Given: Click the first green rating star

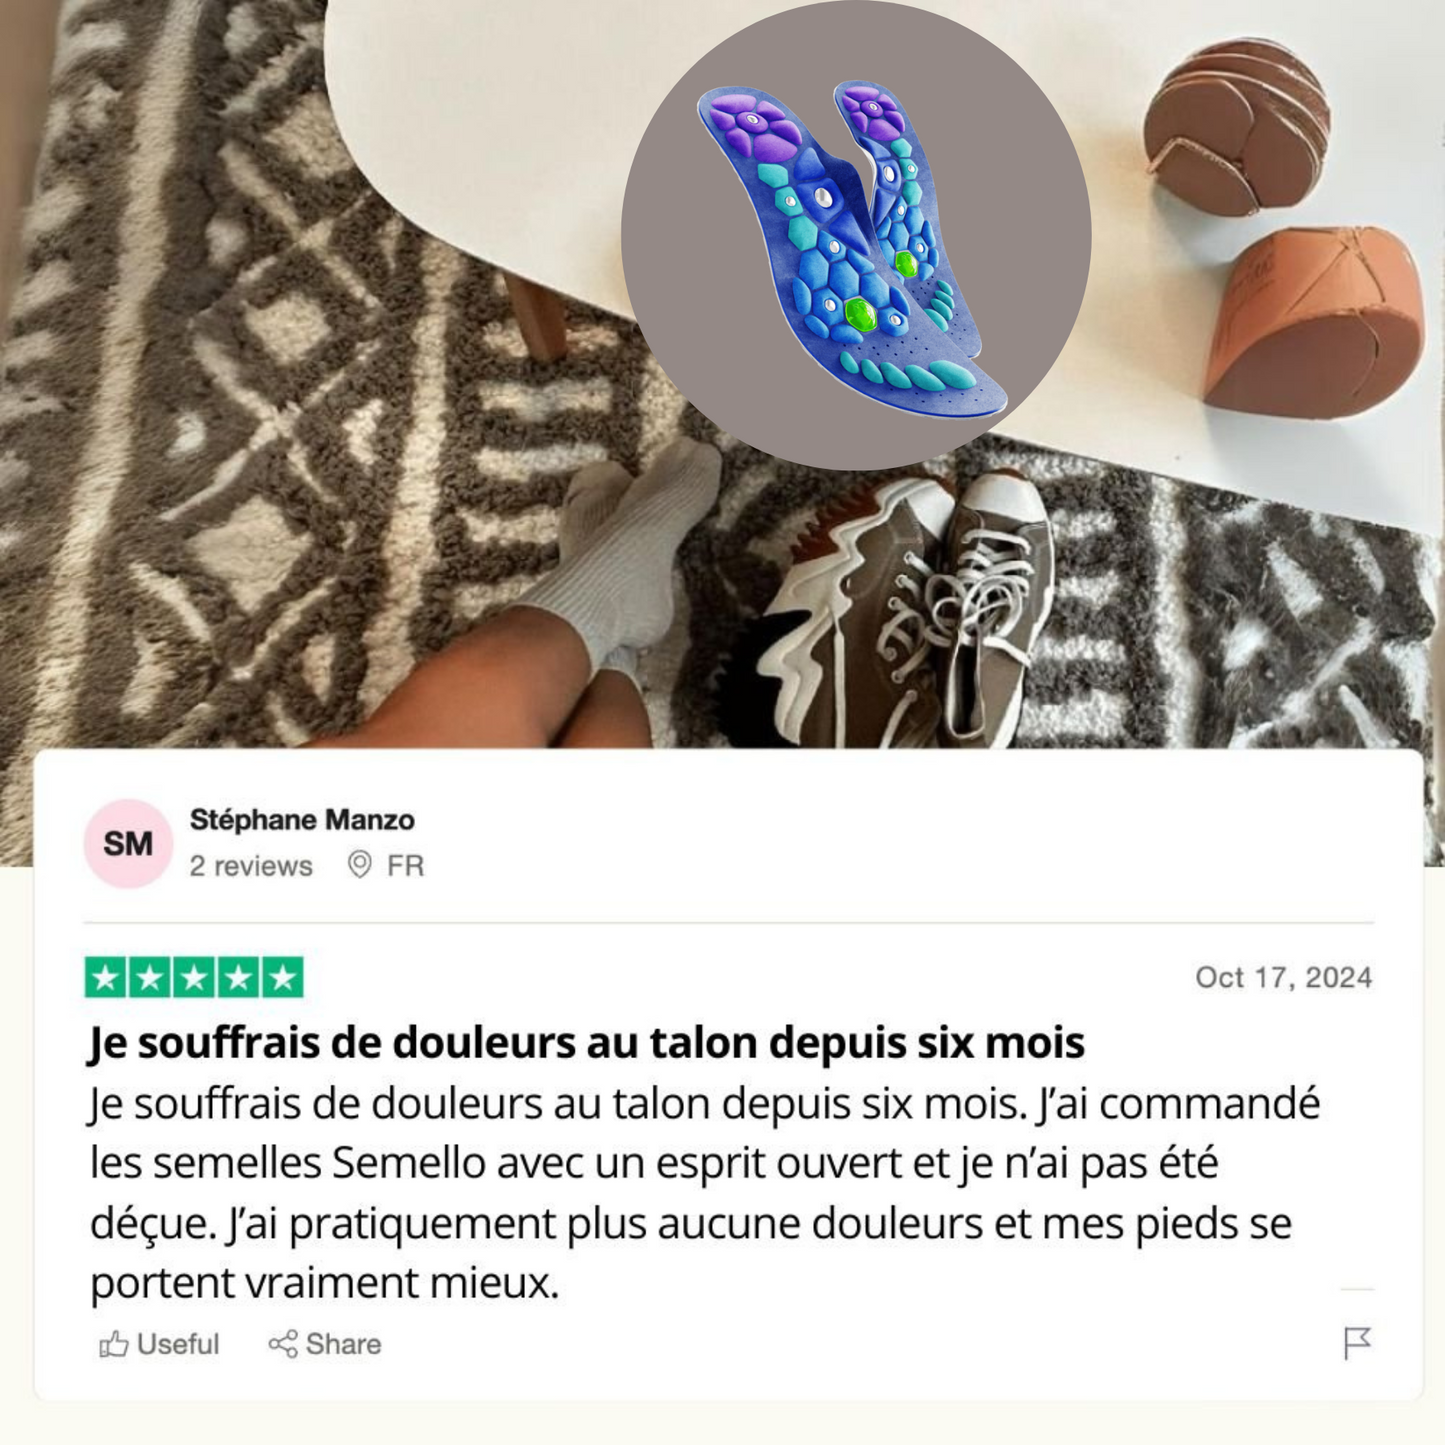Looking at the screenshot, I should 106,978.
